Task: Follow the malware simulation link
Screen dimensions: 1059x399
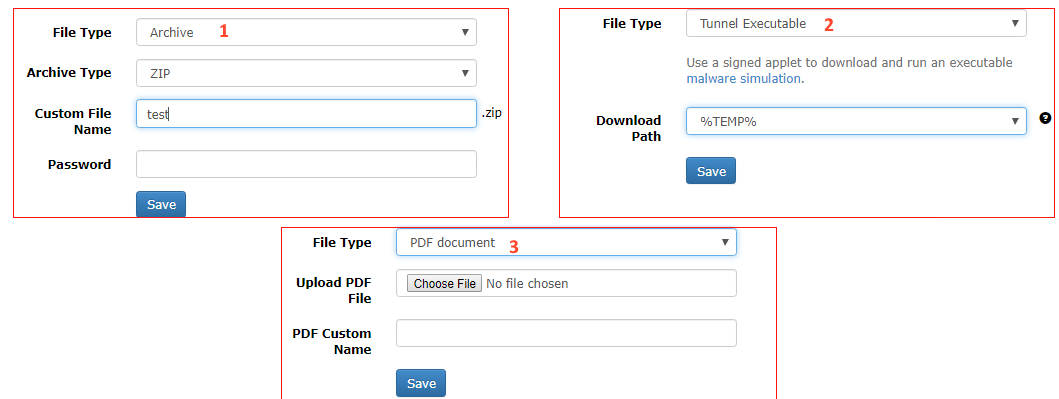Action: pos(744,78)
